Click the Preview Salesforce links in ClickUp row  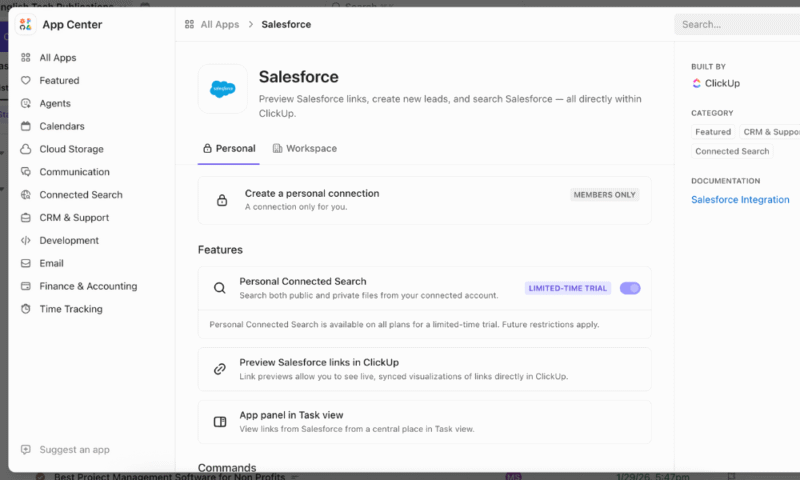click(x=424, y=369)
